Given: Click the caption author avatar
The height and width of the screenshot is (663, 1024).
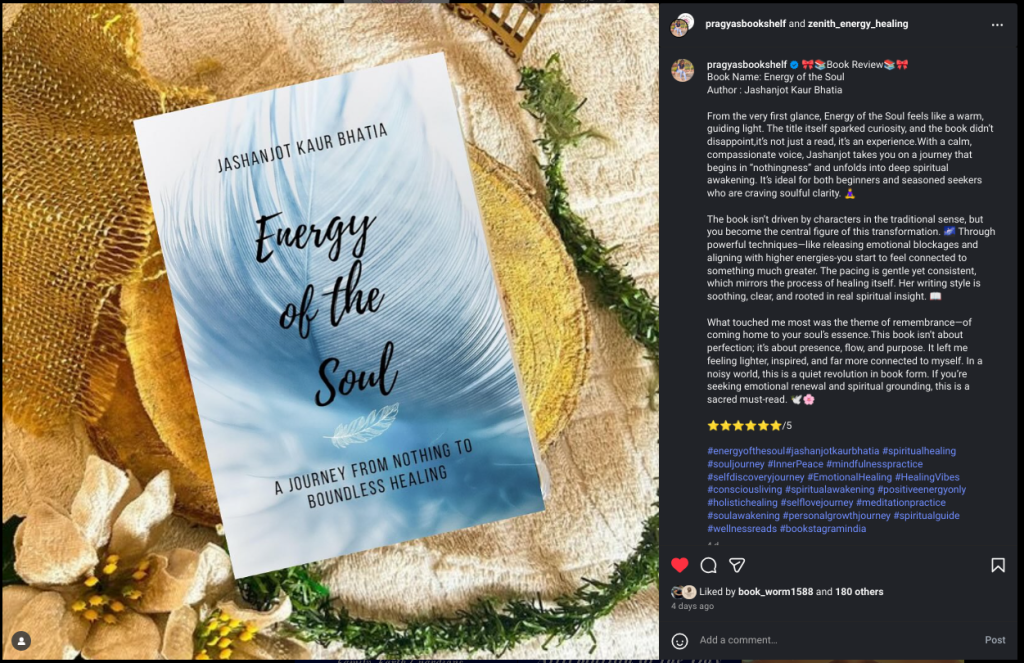Looking at the screenshot, I should 682,70.
